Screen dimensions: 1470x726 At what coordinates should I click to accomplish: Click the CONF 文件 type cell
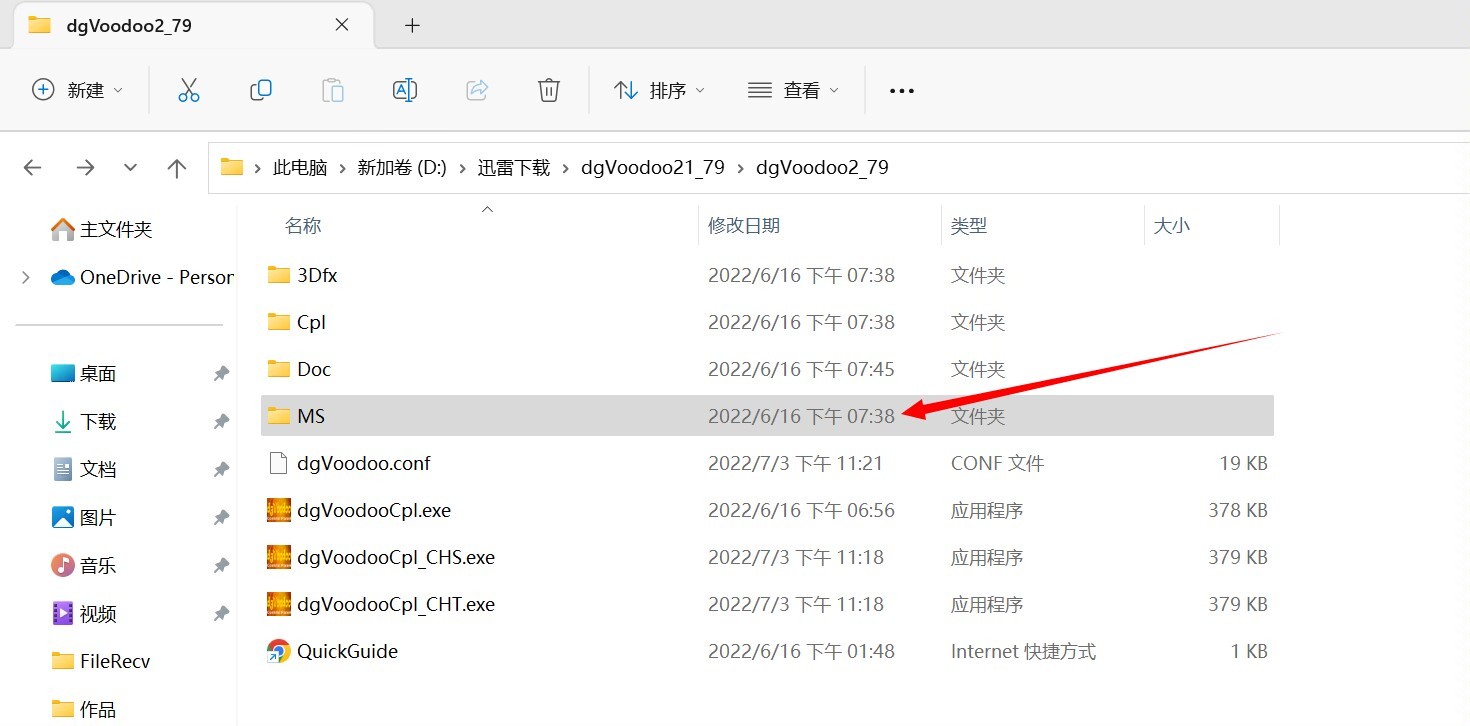(997, 464)
